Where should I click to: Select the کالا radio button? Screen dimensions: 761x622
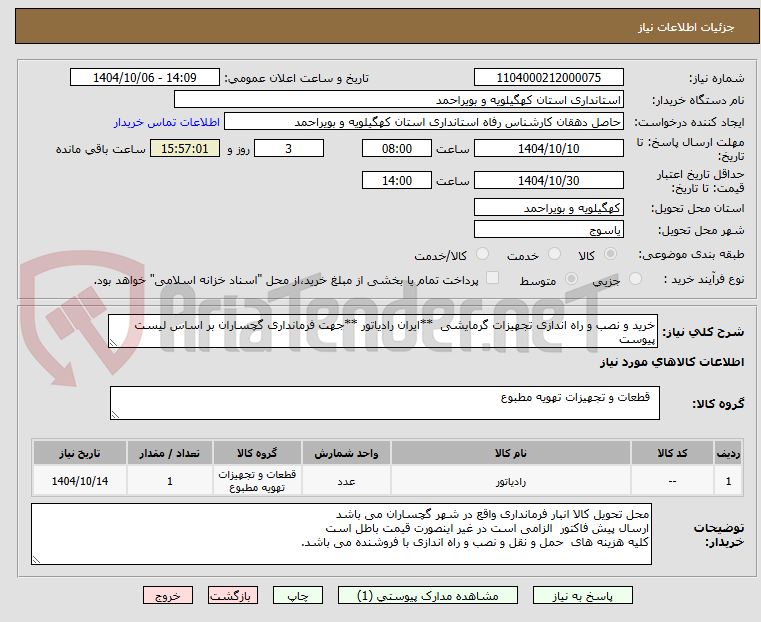(611, 254)
